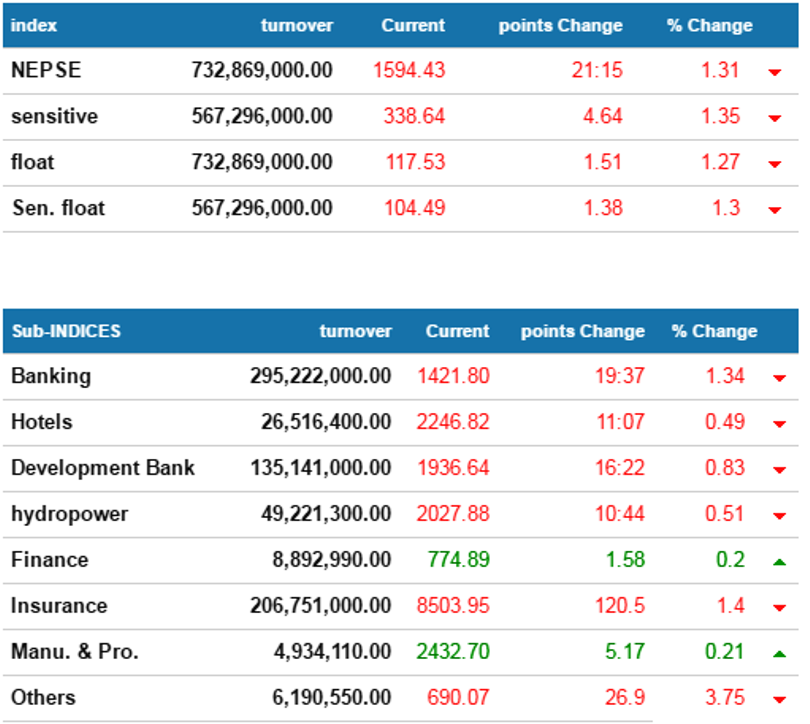Click Others percent change value 3.75

pos(724,698)
